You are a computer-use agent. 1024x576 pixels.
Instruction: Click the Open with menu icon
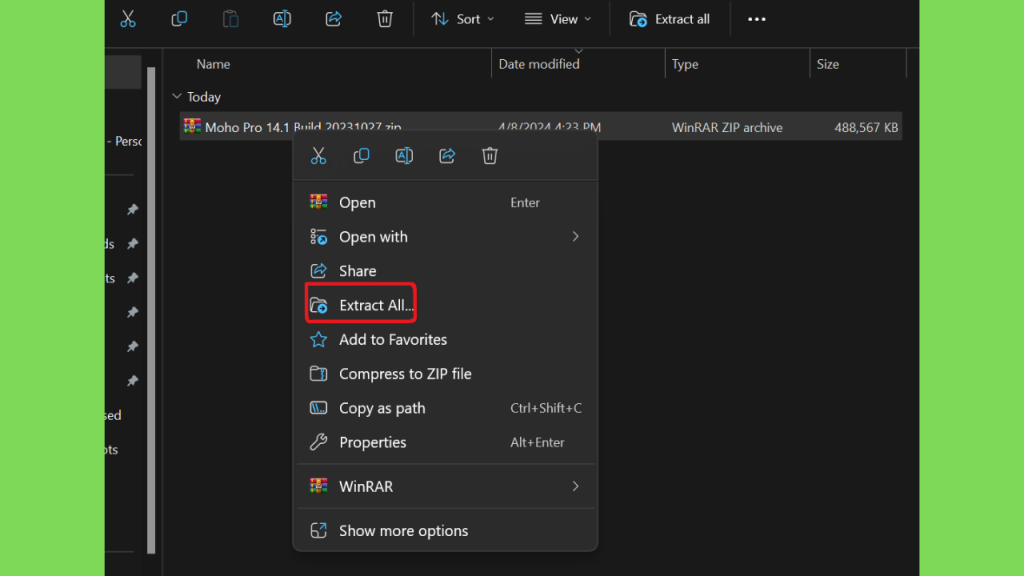tap(318, 236)
